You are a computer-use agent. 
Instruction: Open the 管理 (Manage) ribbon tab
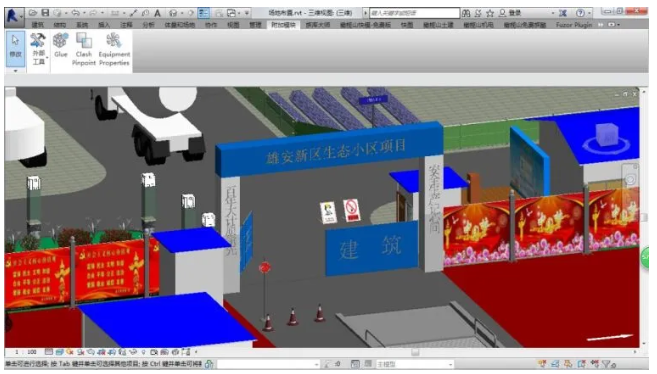click(x=255, y=25)
